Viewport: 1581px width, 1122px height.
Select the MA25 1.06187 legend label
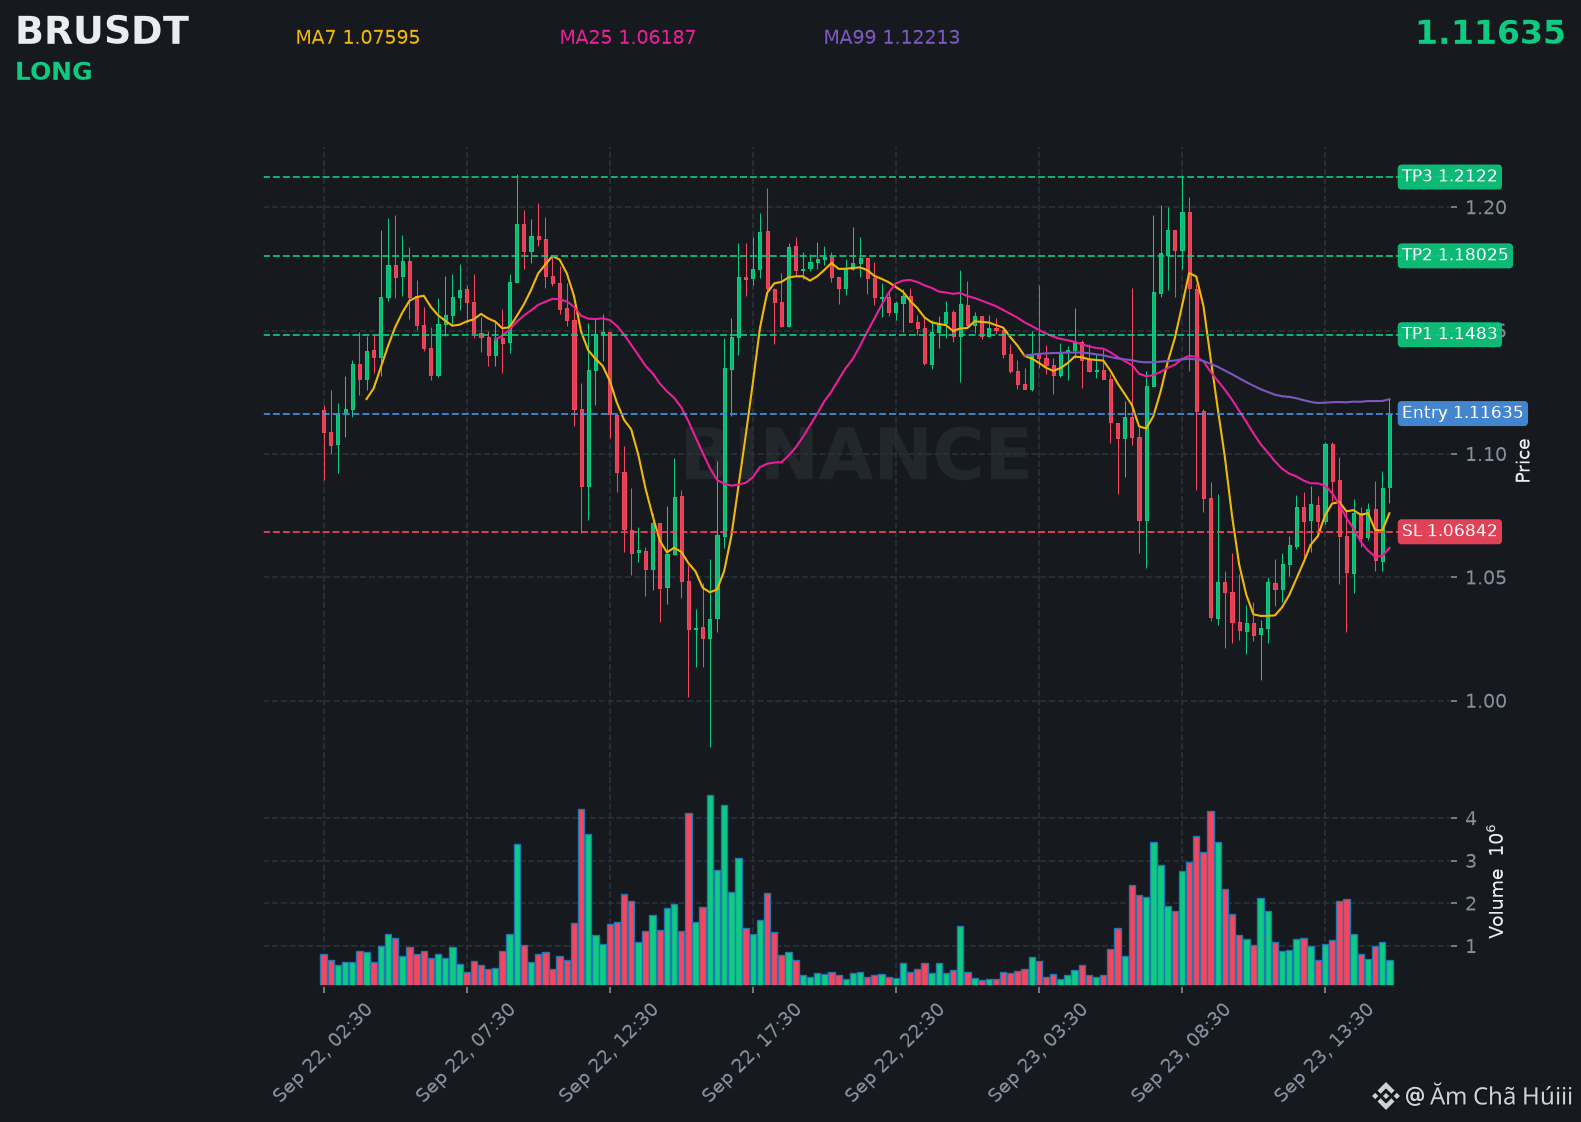627,37
